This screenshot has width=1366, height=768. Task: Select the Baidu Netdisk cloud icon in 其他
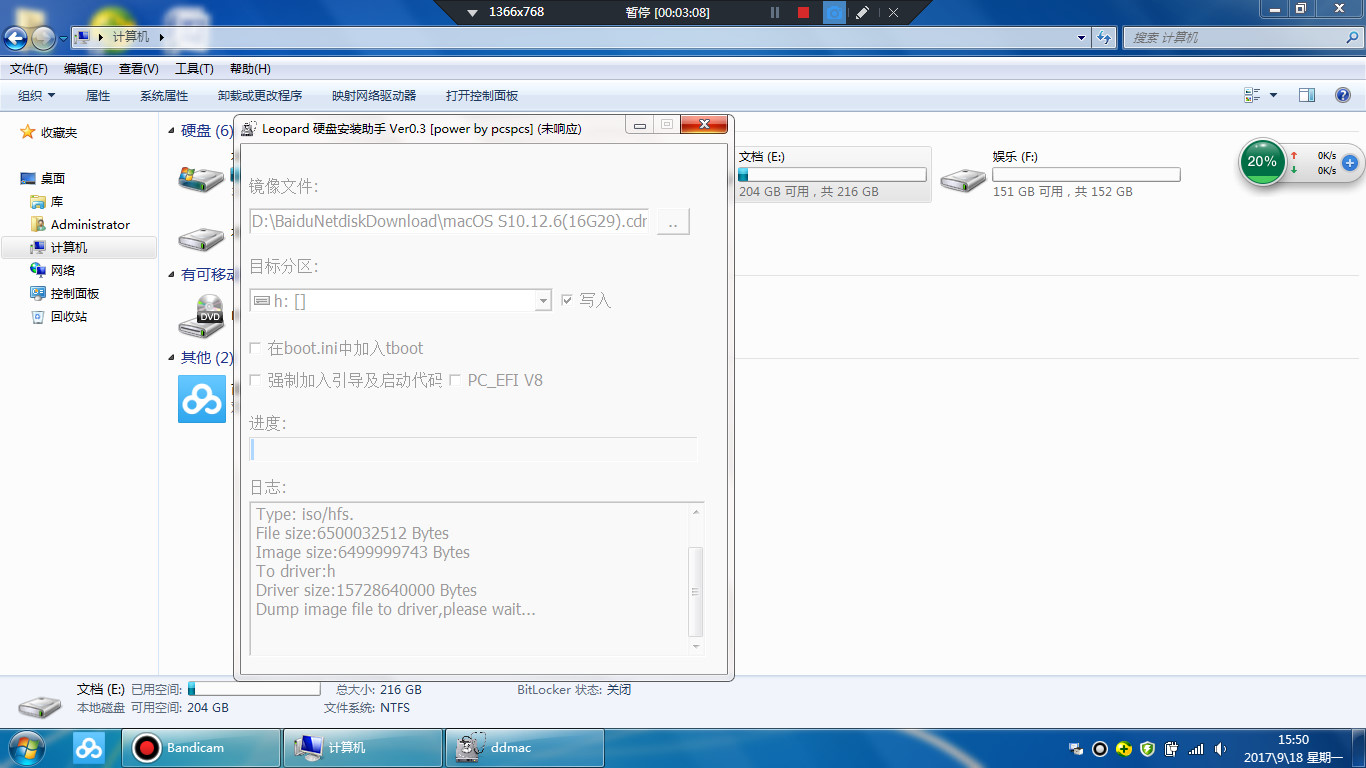click(202, 399)
